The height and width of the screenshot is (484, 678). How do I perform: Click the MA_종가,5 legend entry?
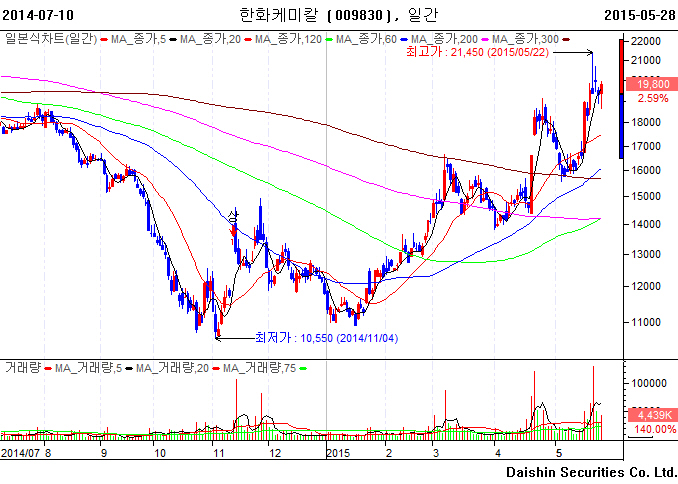pyautogui.click(x=138, y=39)
